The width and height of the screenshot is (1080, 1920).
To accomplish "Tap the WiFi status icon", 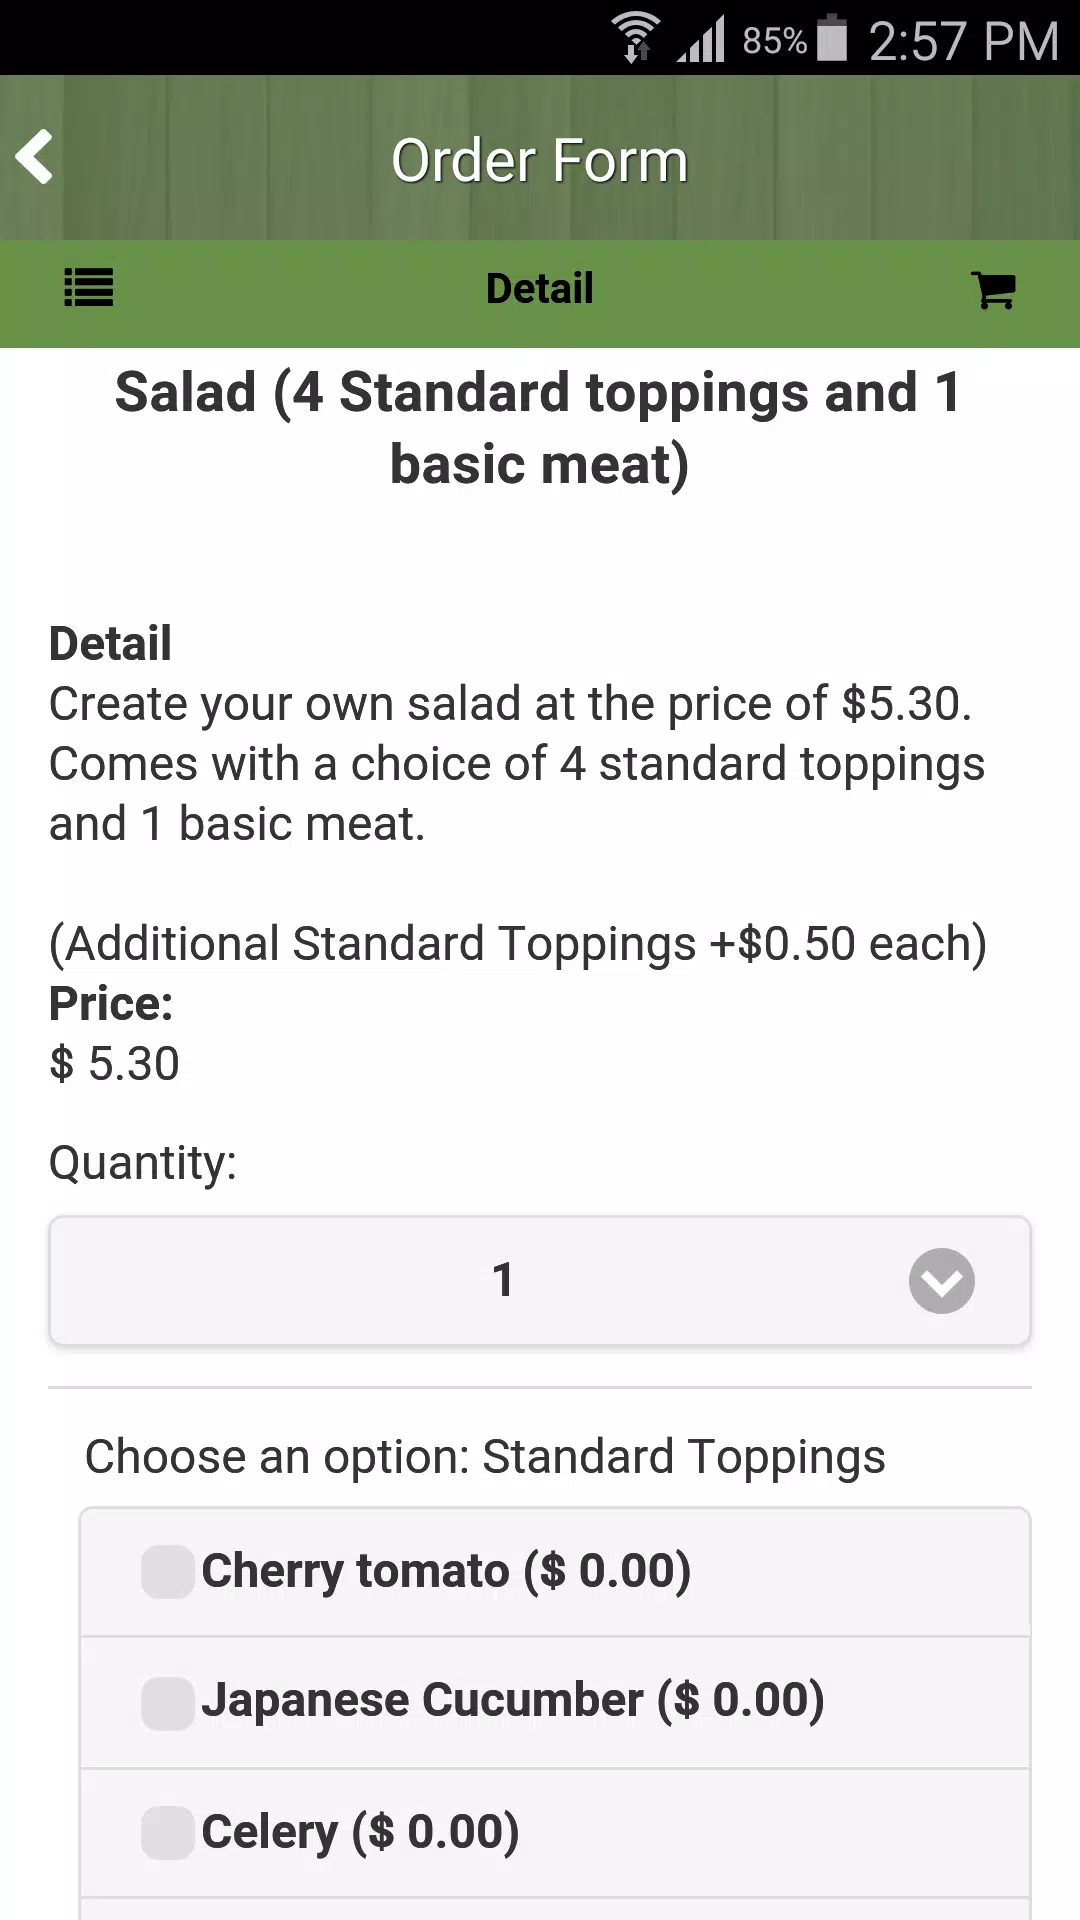I will point(636,38).
